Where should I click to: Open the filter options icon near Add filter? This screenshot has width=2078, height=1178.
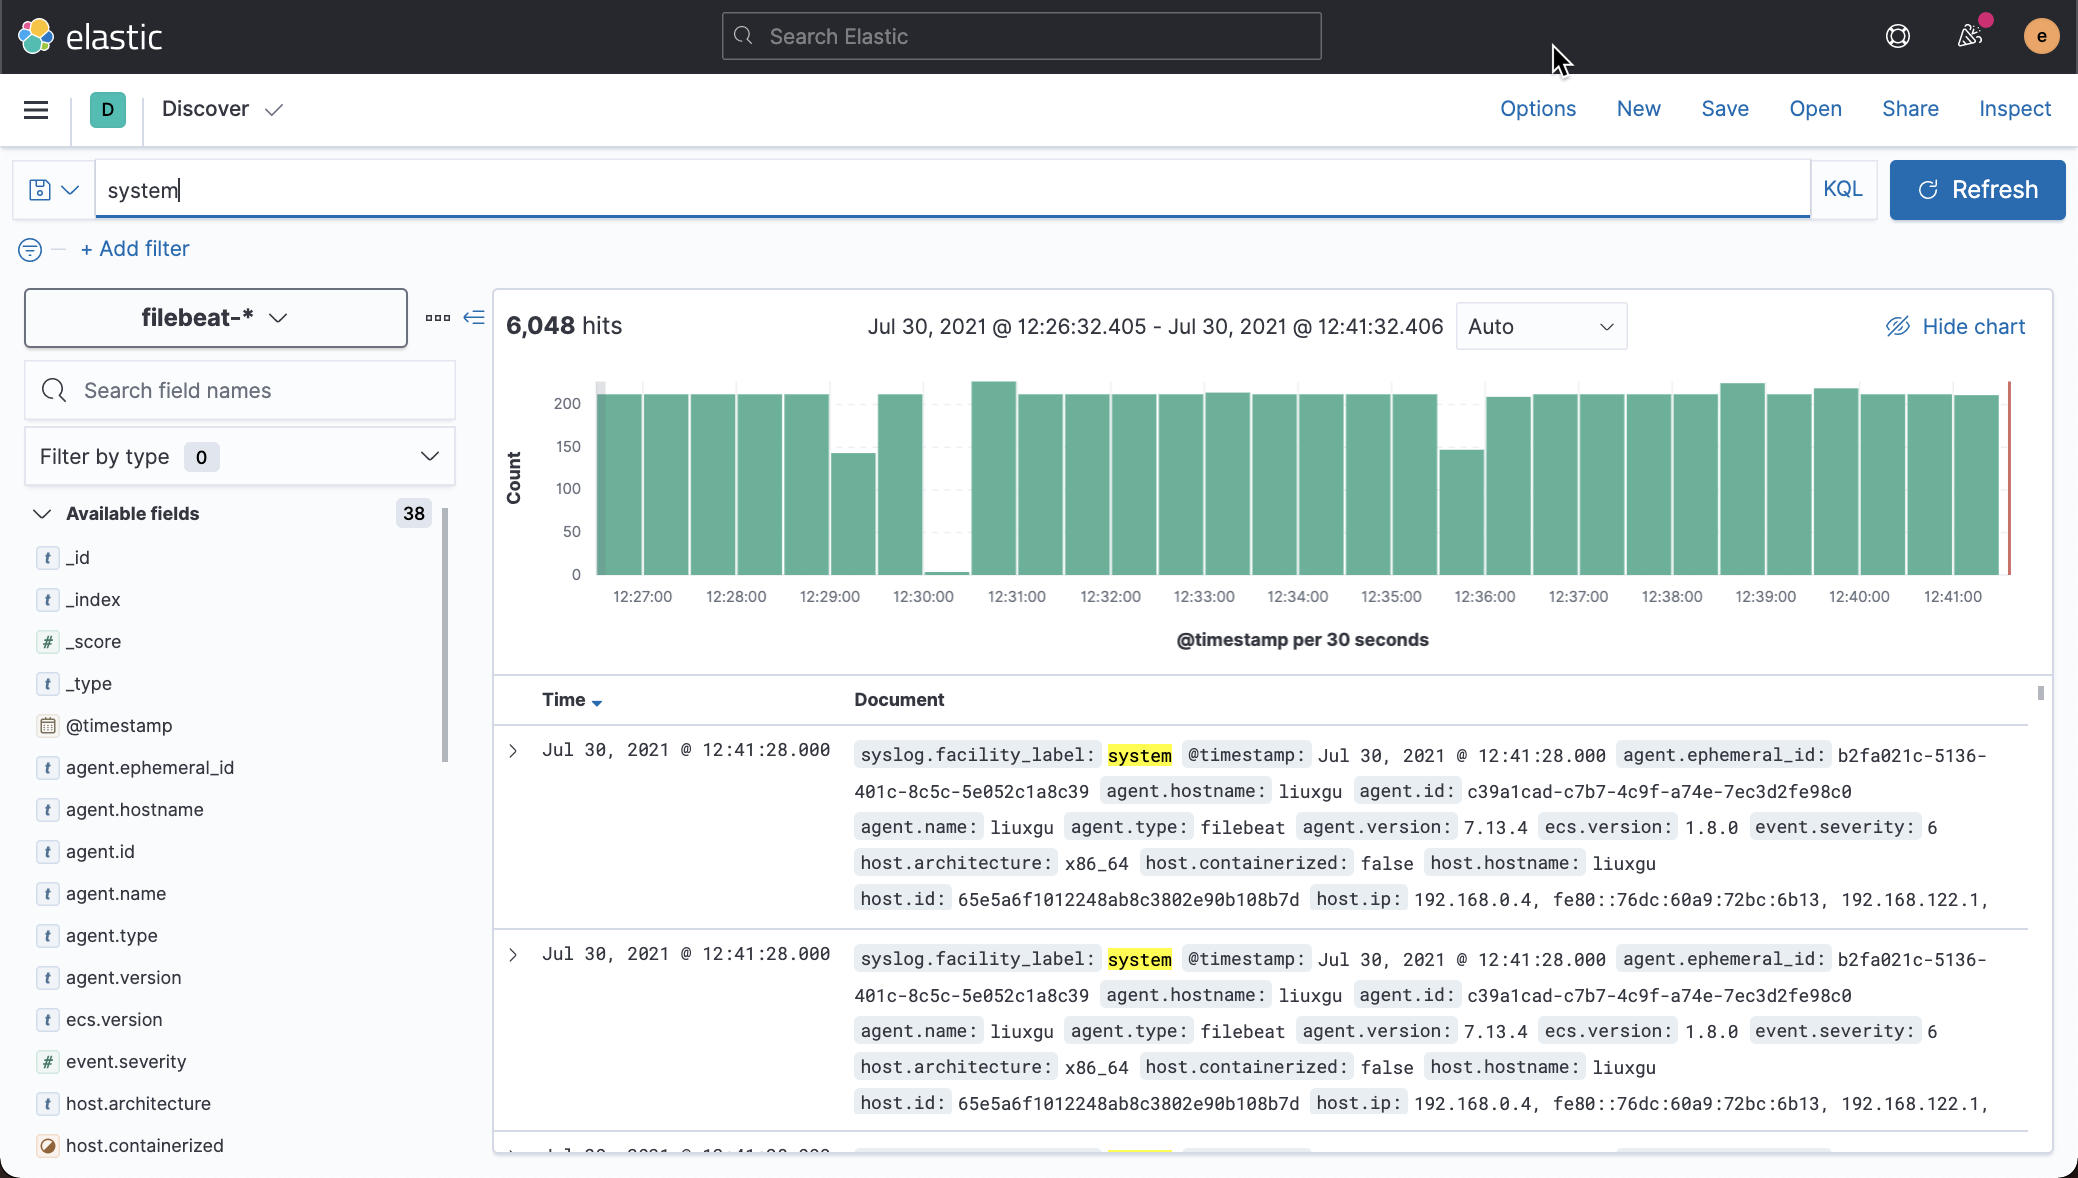[29, 250]
